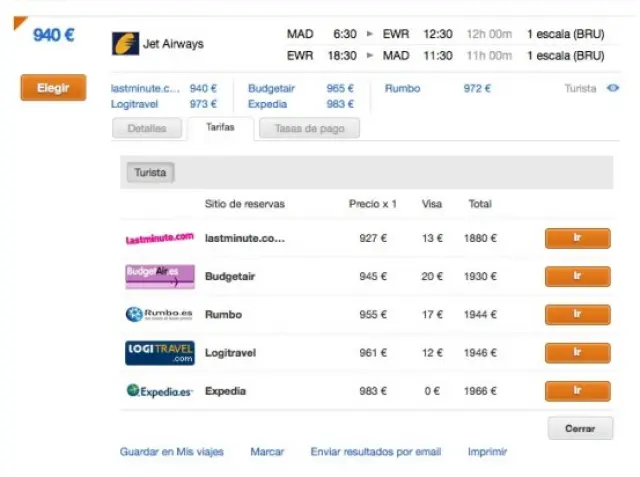Click the Logitravel.com logo

(160, 353)
